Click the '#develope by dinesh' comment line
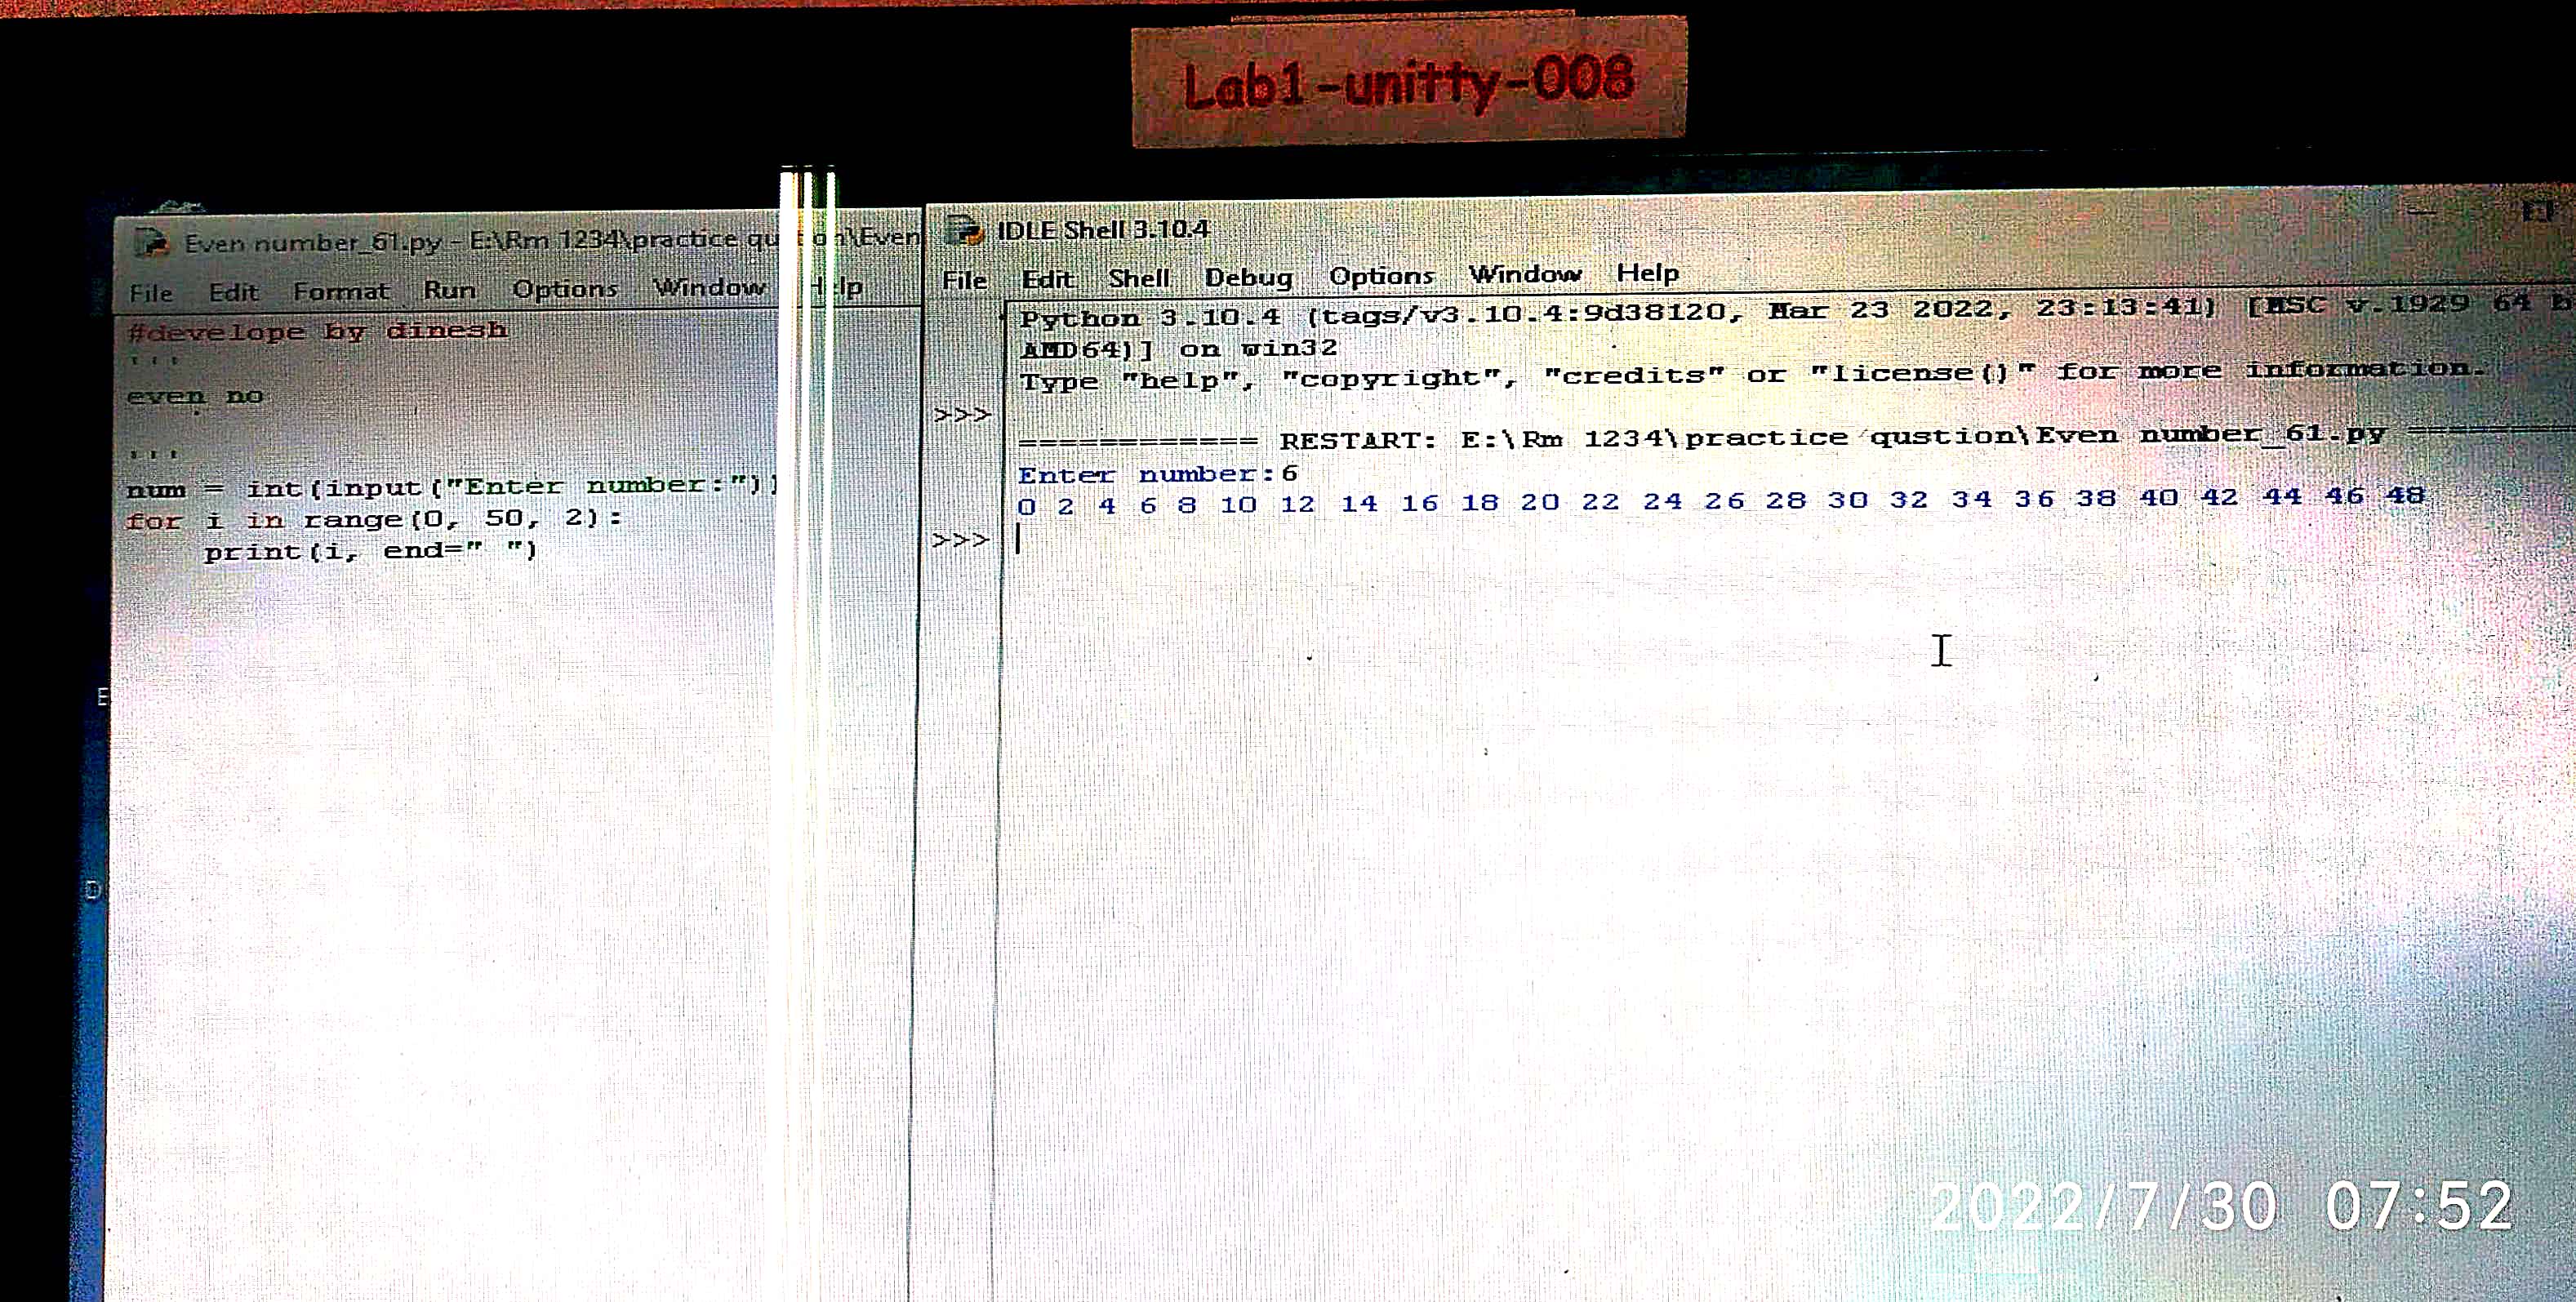 [317, 331]
